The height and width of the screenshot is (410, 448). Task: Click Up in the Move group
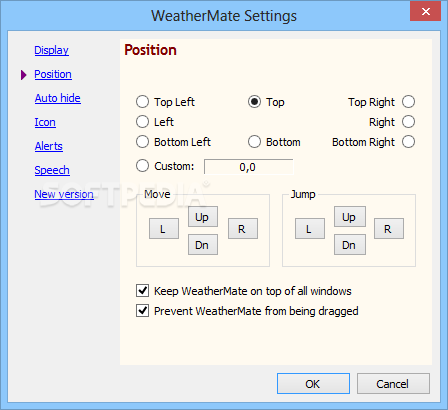(x=203, y=217)
